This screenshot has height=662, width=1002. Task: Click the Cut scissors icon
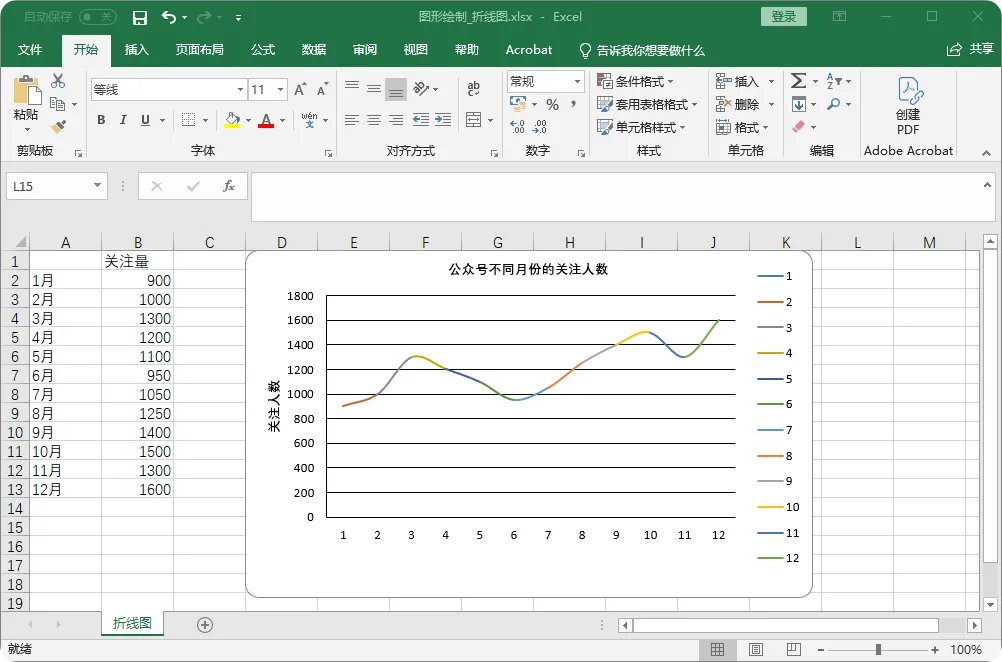click(58, 81)
